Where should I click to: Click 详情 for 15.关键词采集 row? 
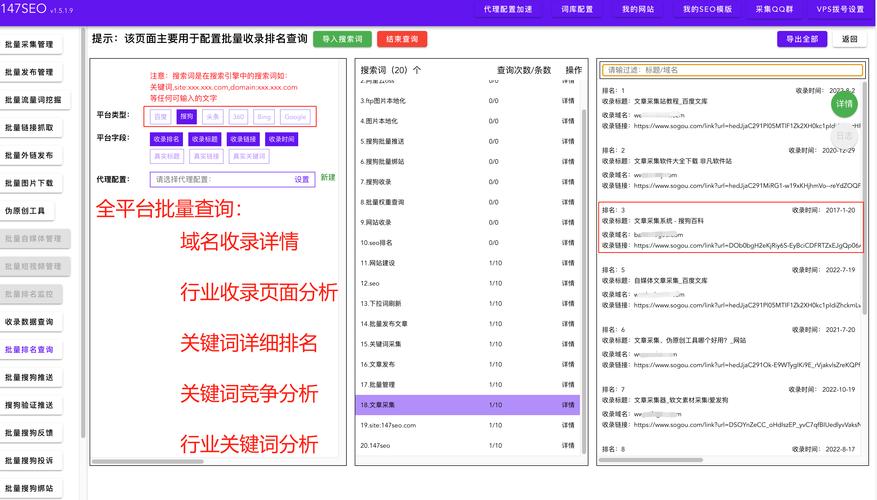pyautogui.click(x=568, y=344)
